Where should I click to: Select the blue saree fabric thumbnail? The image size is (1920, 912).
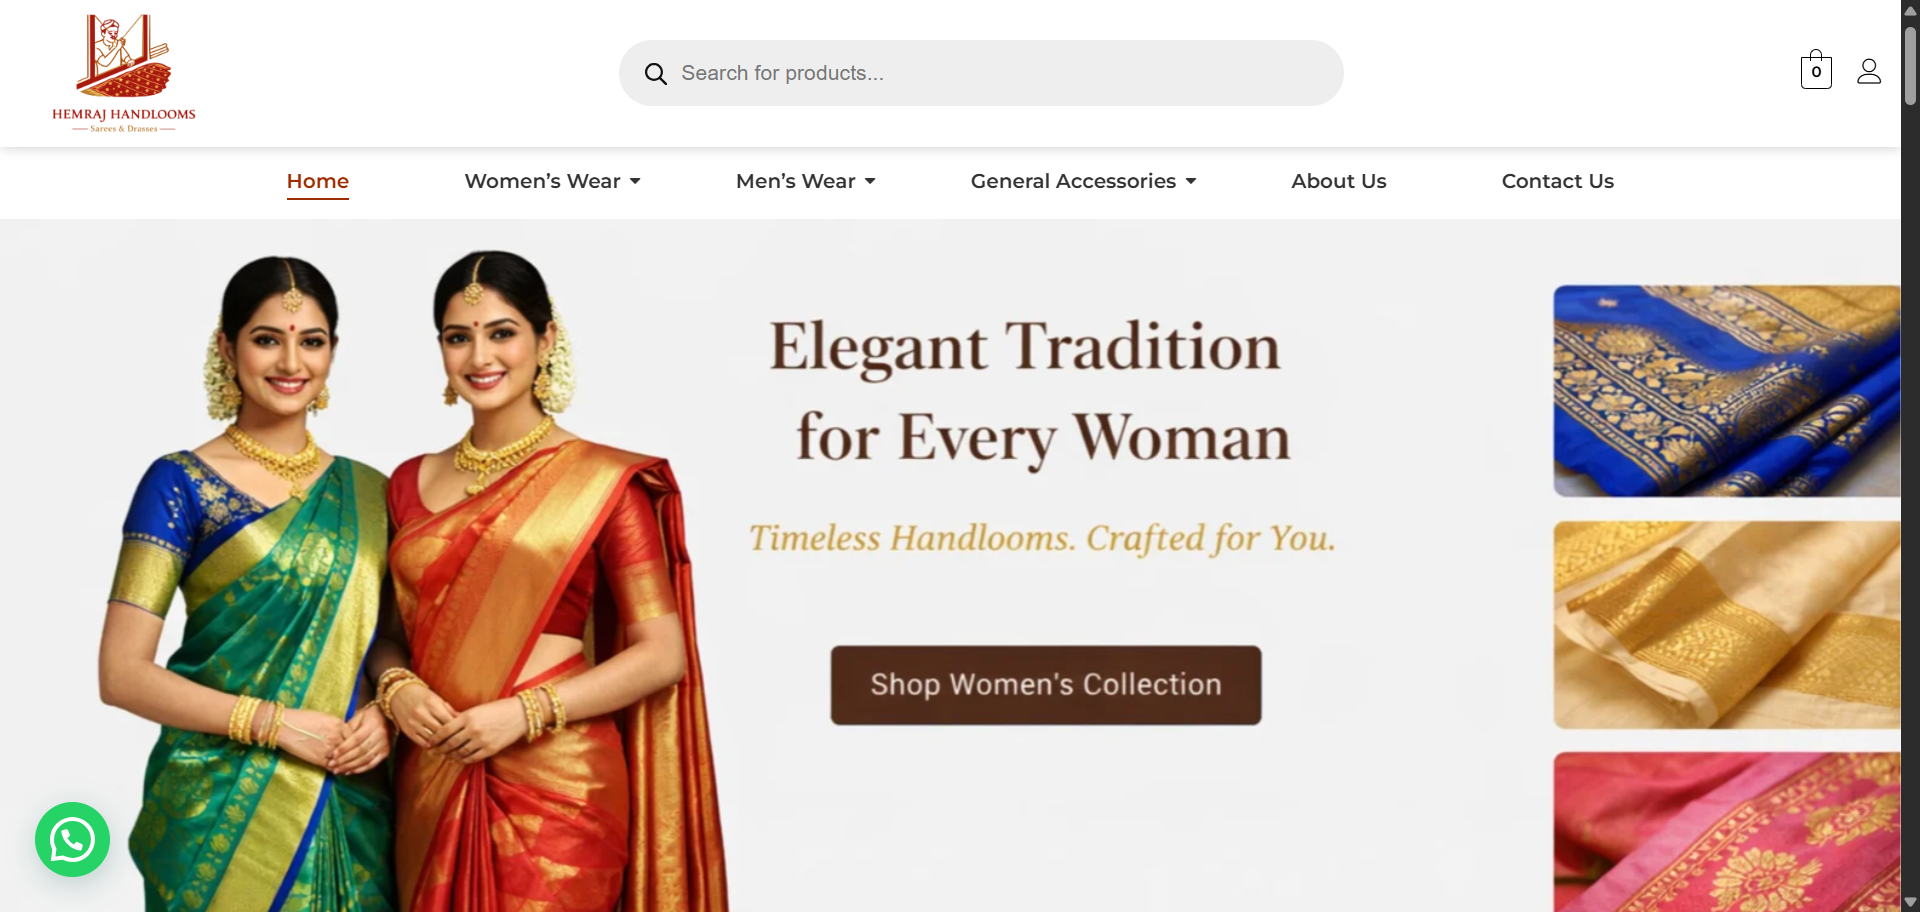pos(1727,391)
